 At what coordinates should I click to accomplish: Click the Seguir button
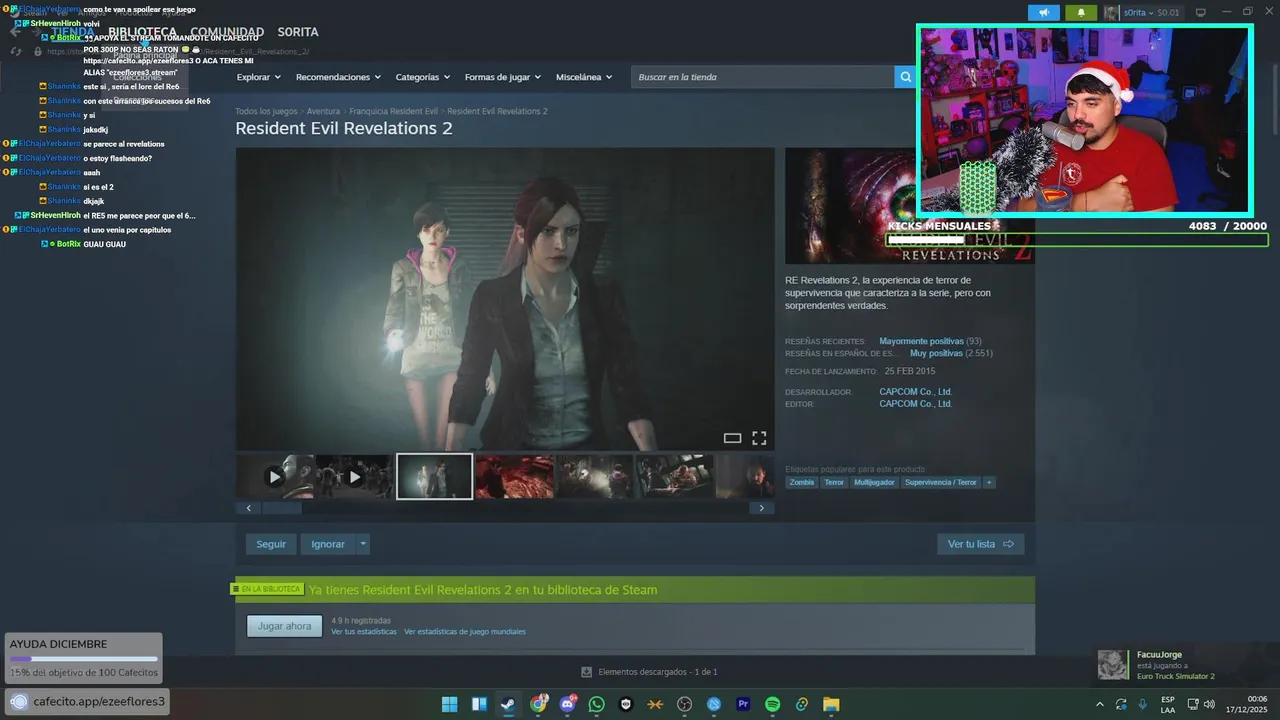271,544
